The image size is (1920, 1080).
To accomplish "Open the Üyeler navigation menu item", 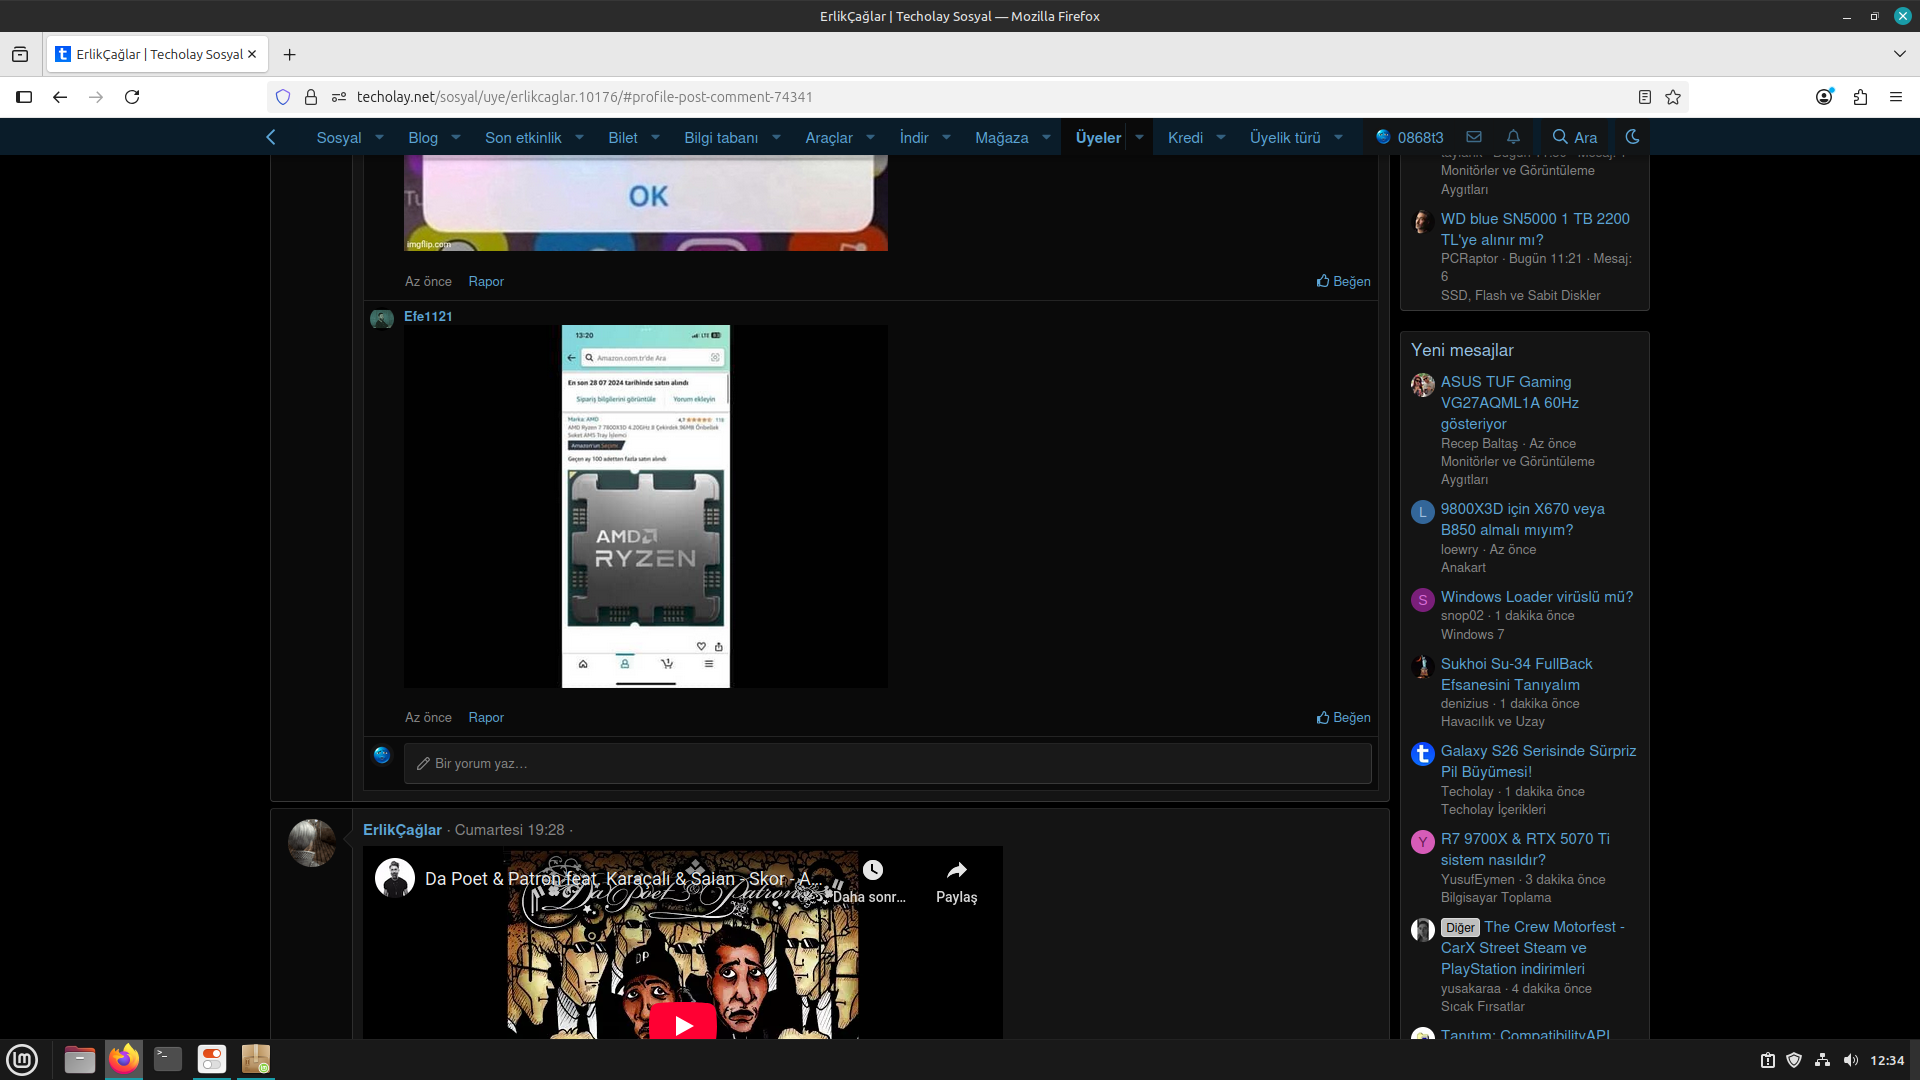I will click(1098, 137).
